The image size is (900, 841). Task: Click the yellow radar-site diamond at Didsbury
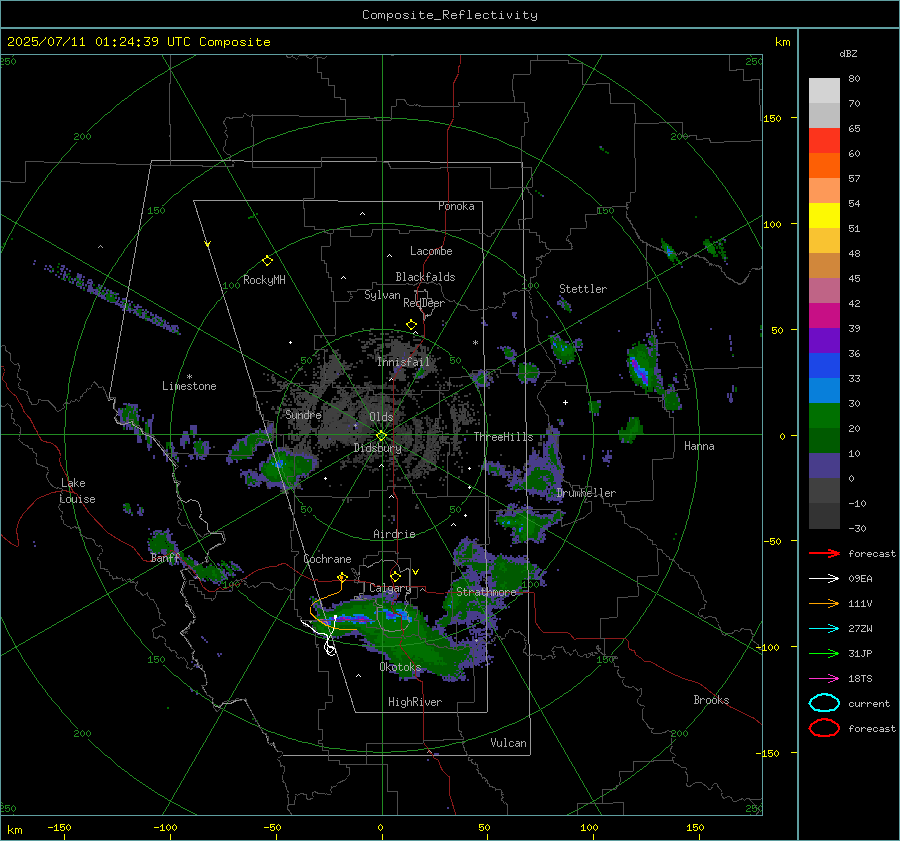[x=381, y=436]
